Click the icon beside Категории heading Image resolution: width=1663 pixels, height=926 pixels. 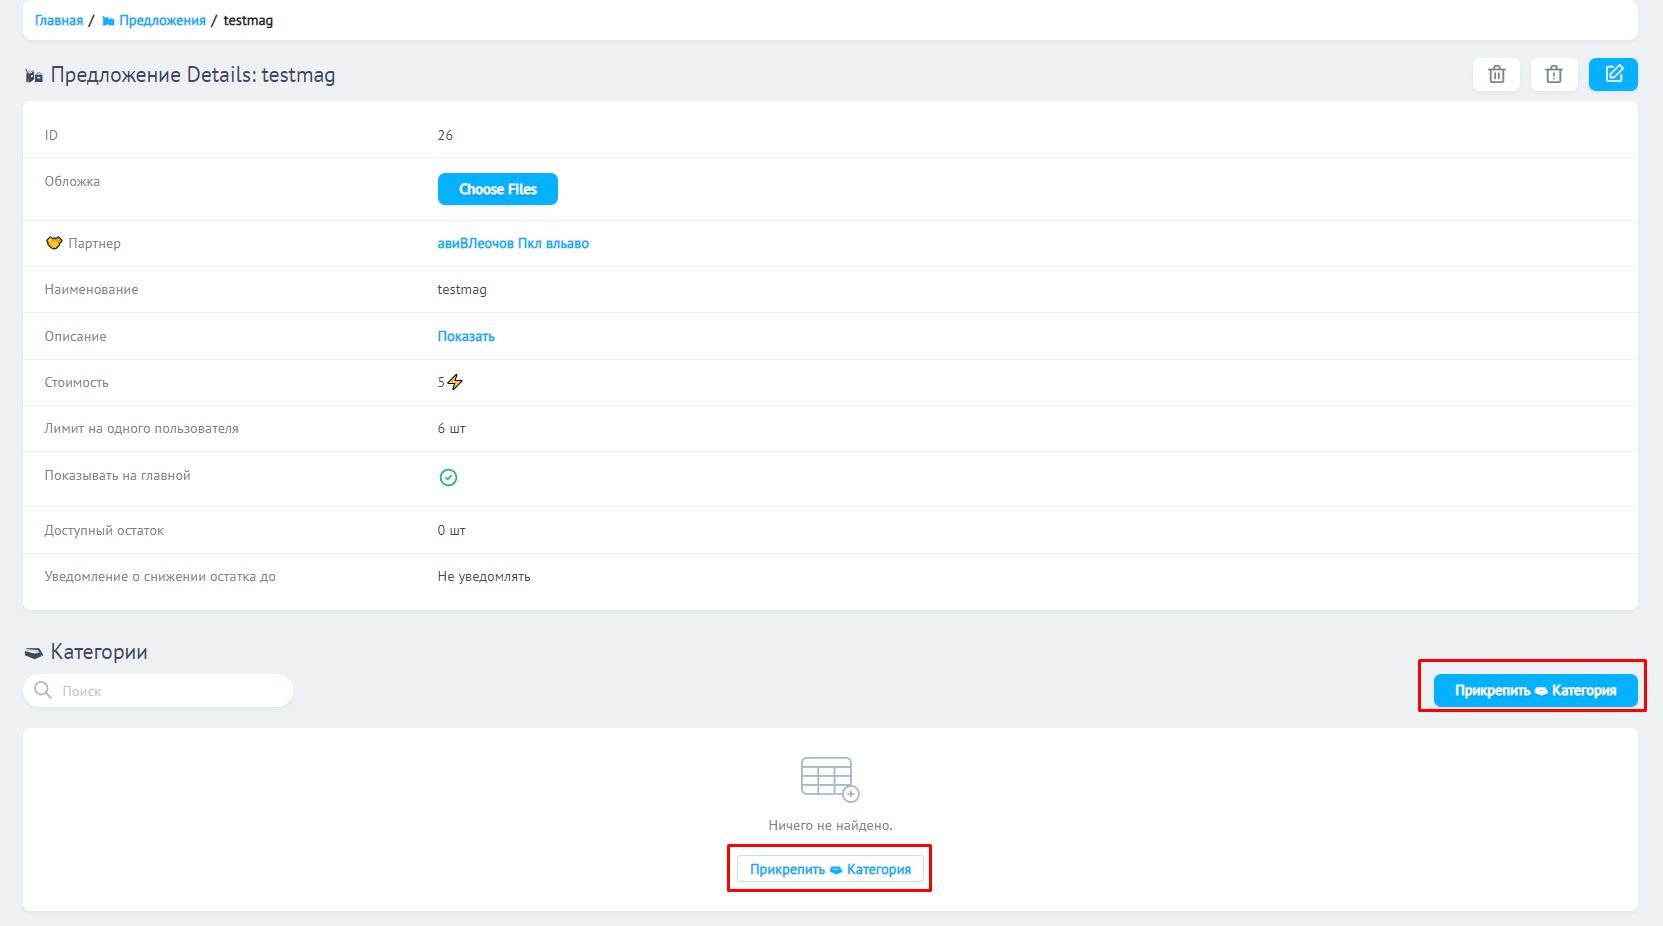[x=34, y=653]
